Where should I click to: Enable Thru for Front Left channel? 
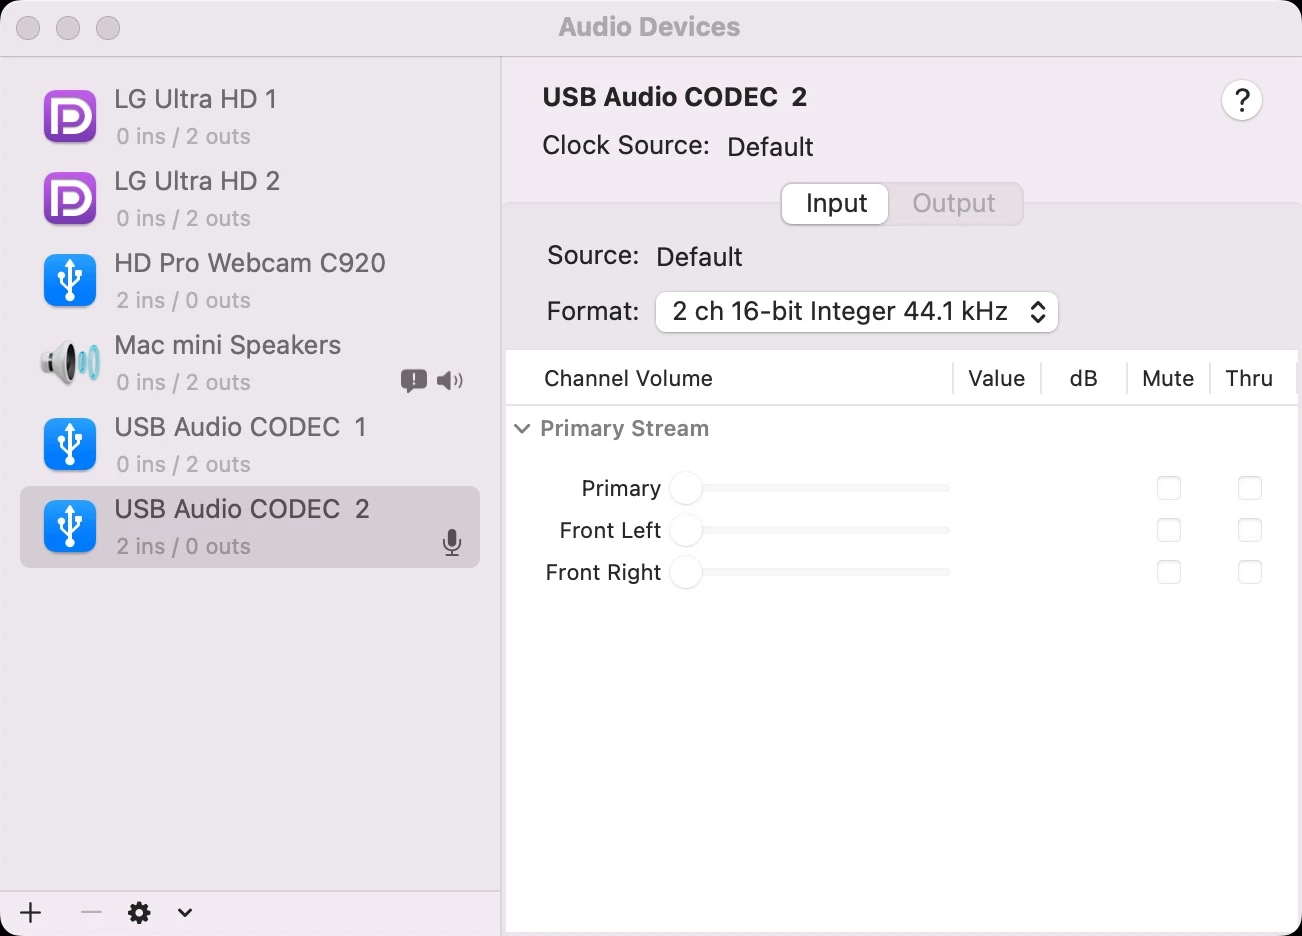coord(1249,530)
